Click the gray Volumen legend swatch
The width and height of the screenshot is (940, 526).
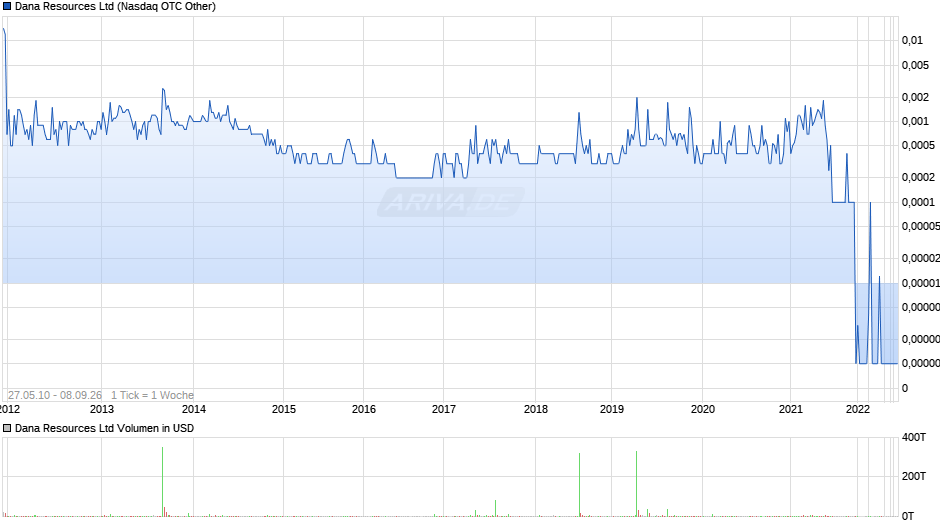click(x=7, y=428)
